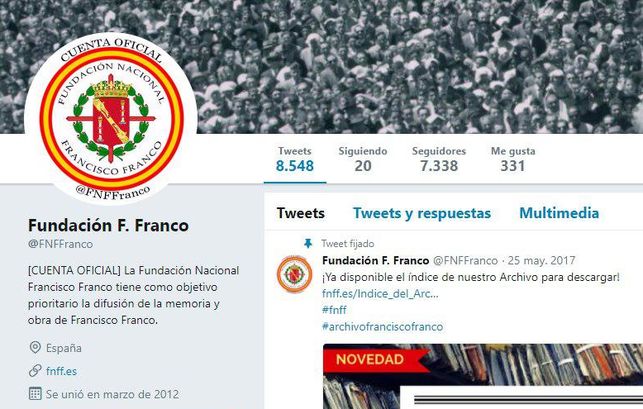Open the Siguiendo count of 20
The image size is (643, 409).
point(363,159)
